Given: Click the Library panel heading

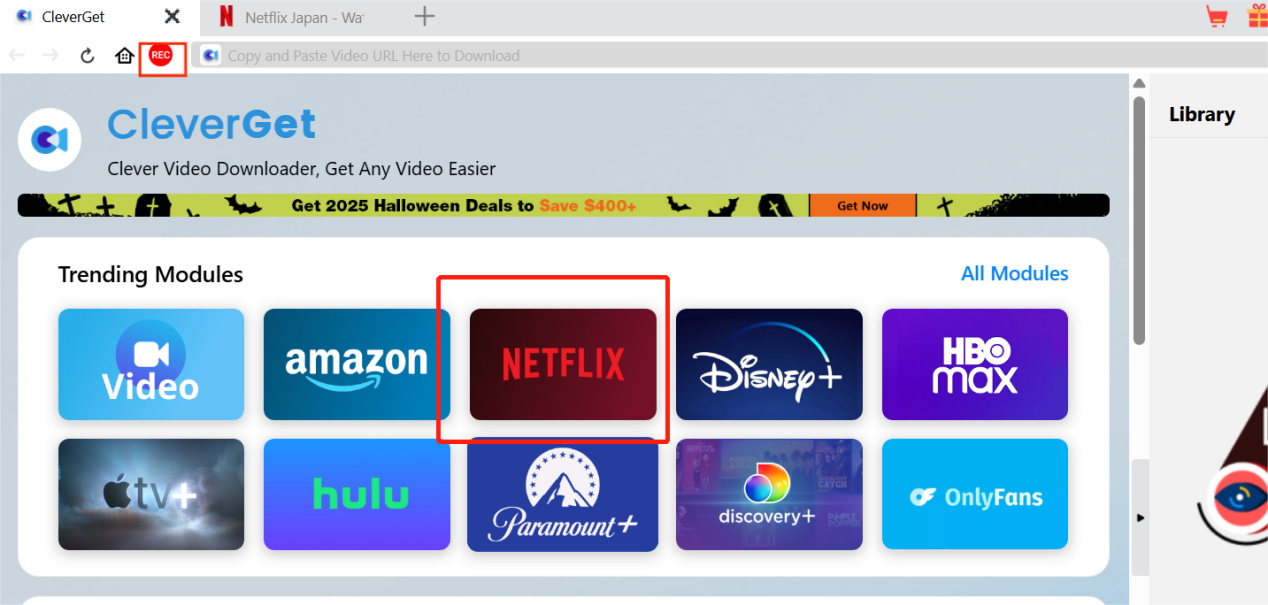Looking at the screenshot, I should [1202, 114].
